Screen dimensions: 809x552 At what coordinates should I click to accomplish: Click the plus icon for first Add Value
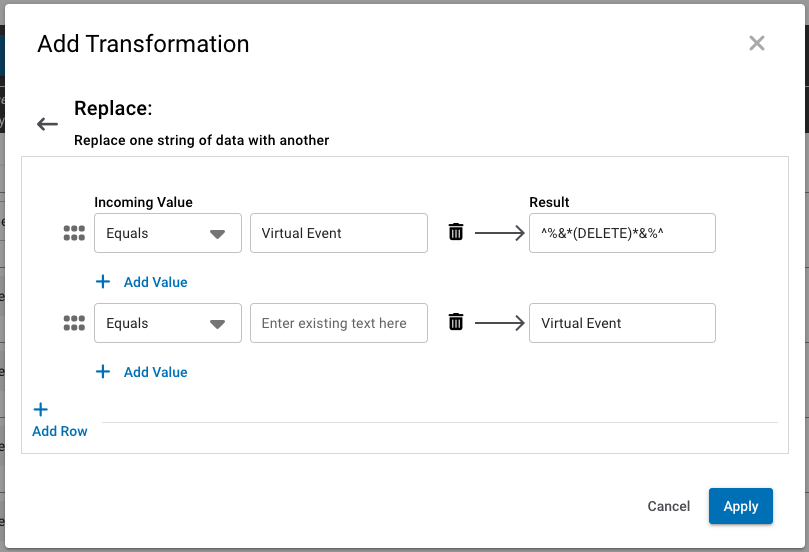click(103, 282)
